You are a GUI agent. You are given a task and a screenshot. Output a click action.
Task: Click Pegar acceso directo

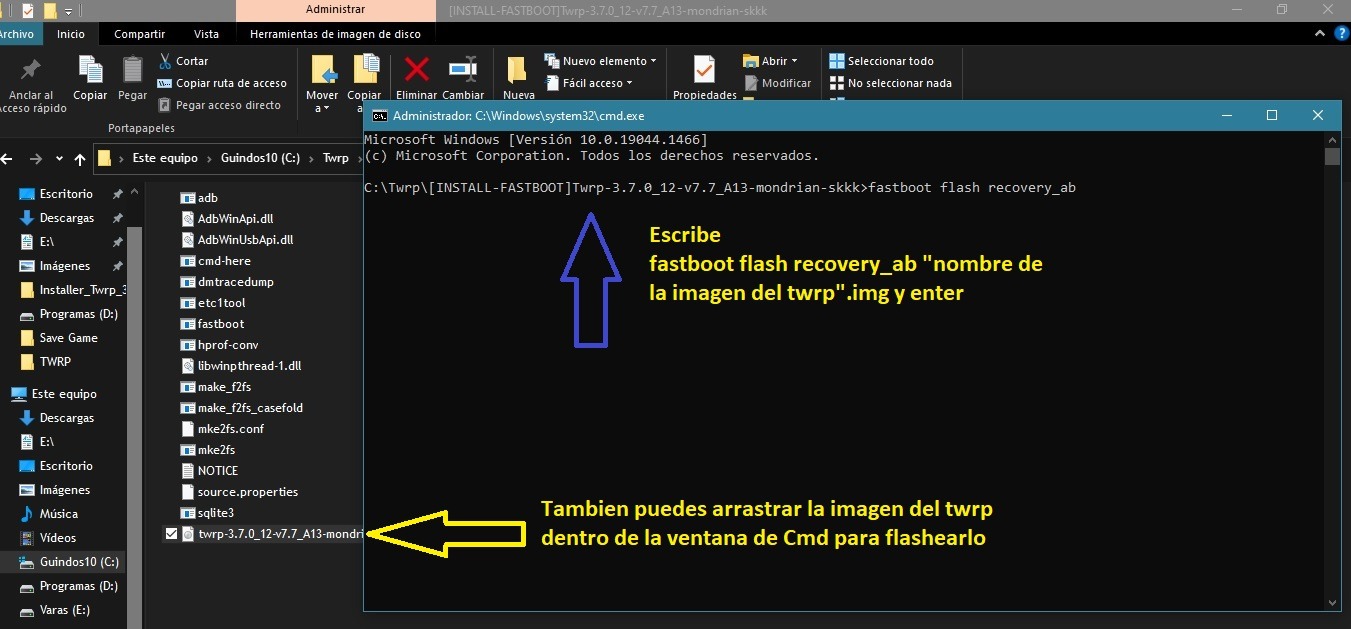219,105
